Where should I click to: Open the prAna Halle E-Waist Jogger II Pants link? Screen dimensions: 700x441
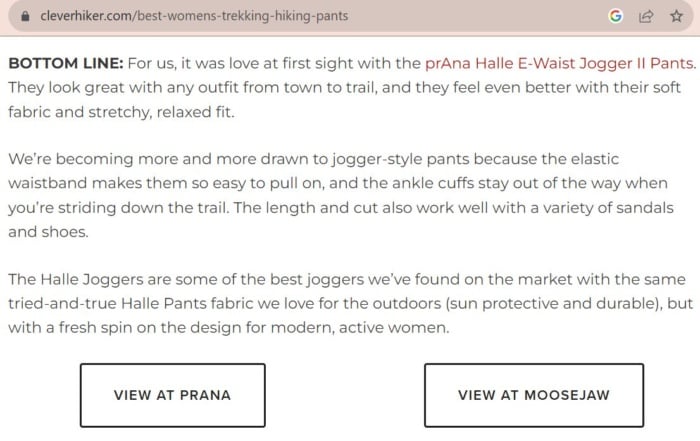click(560, 63)
